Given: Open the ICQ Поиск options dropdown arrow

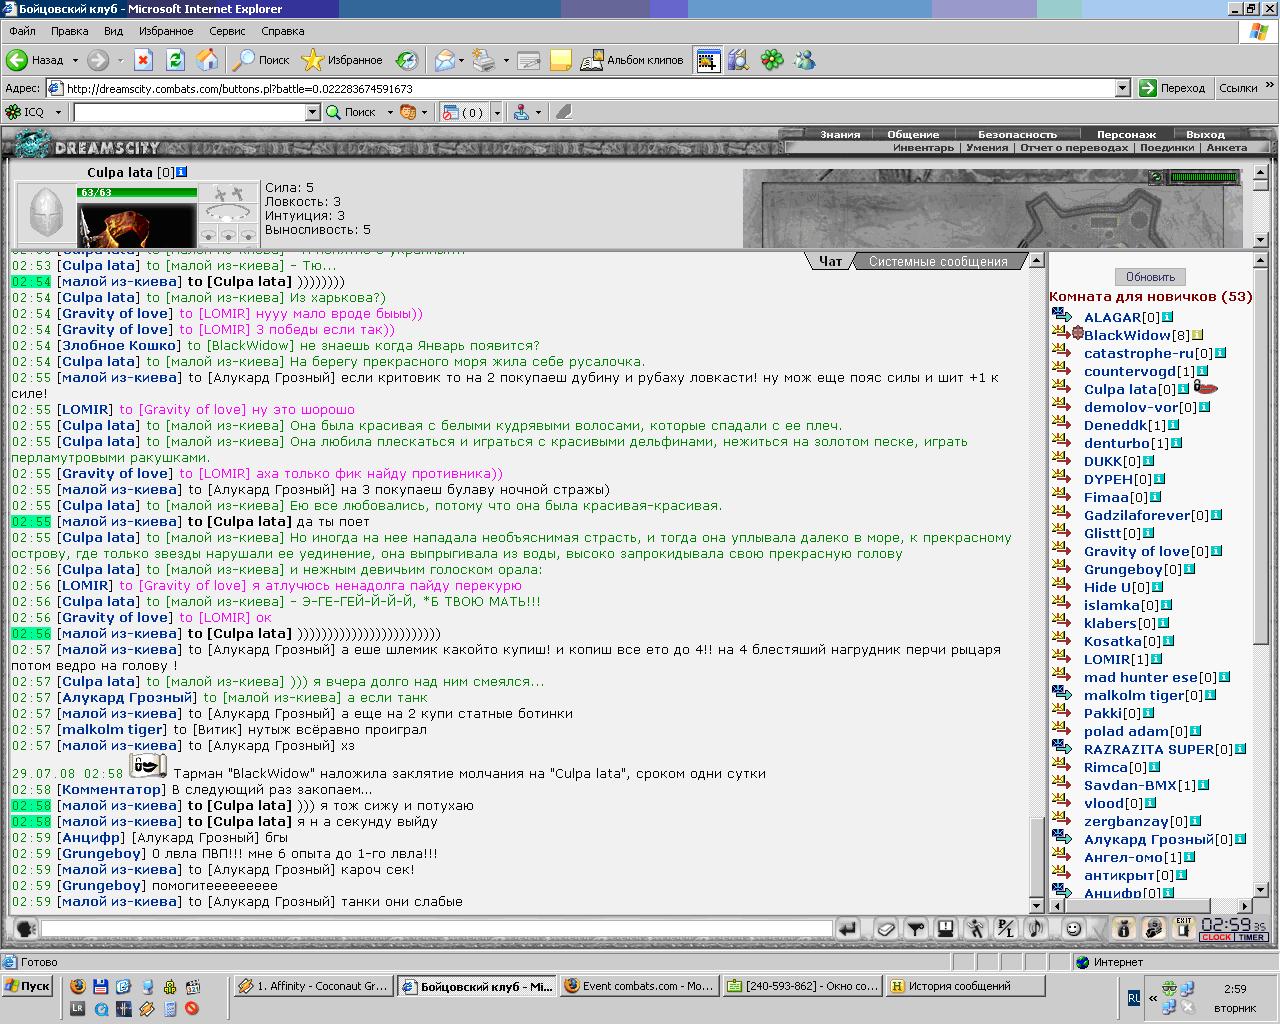Looking at the screenshot, I should 390,112.
